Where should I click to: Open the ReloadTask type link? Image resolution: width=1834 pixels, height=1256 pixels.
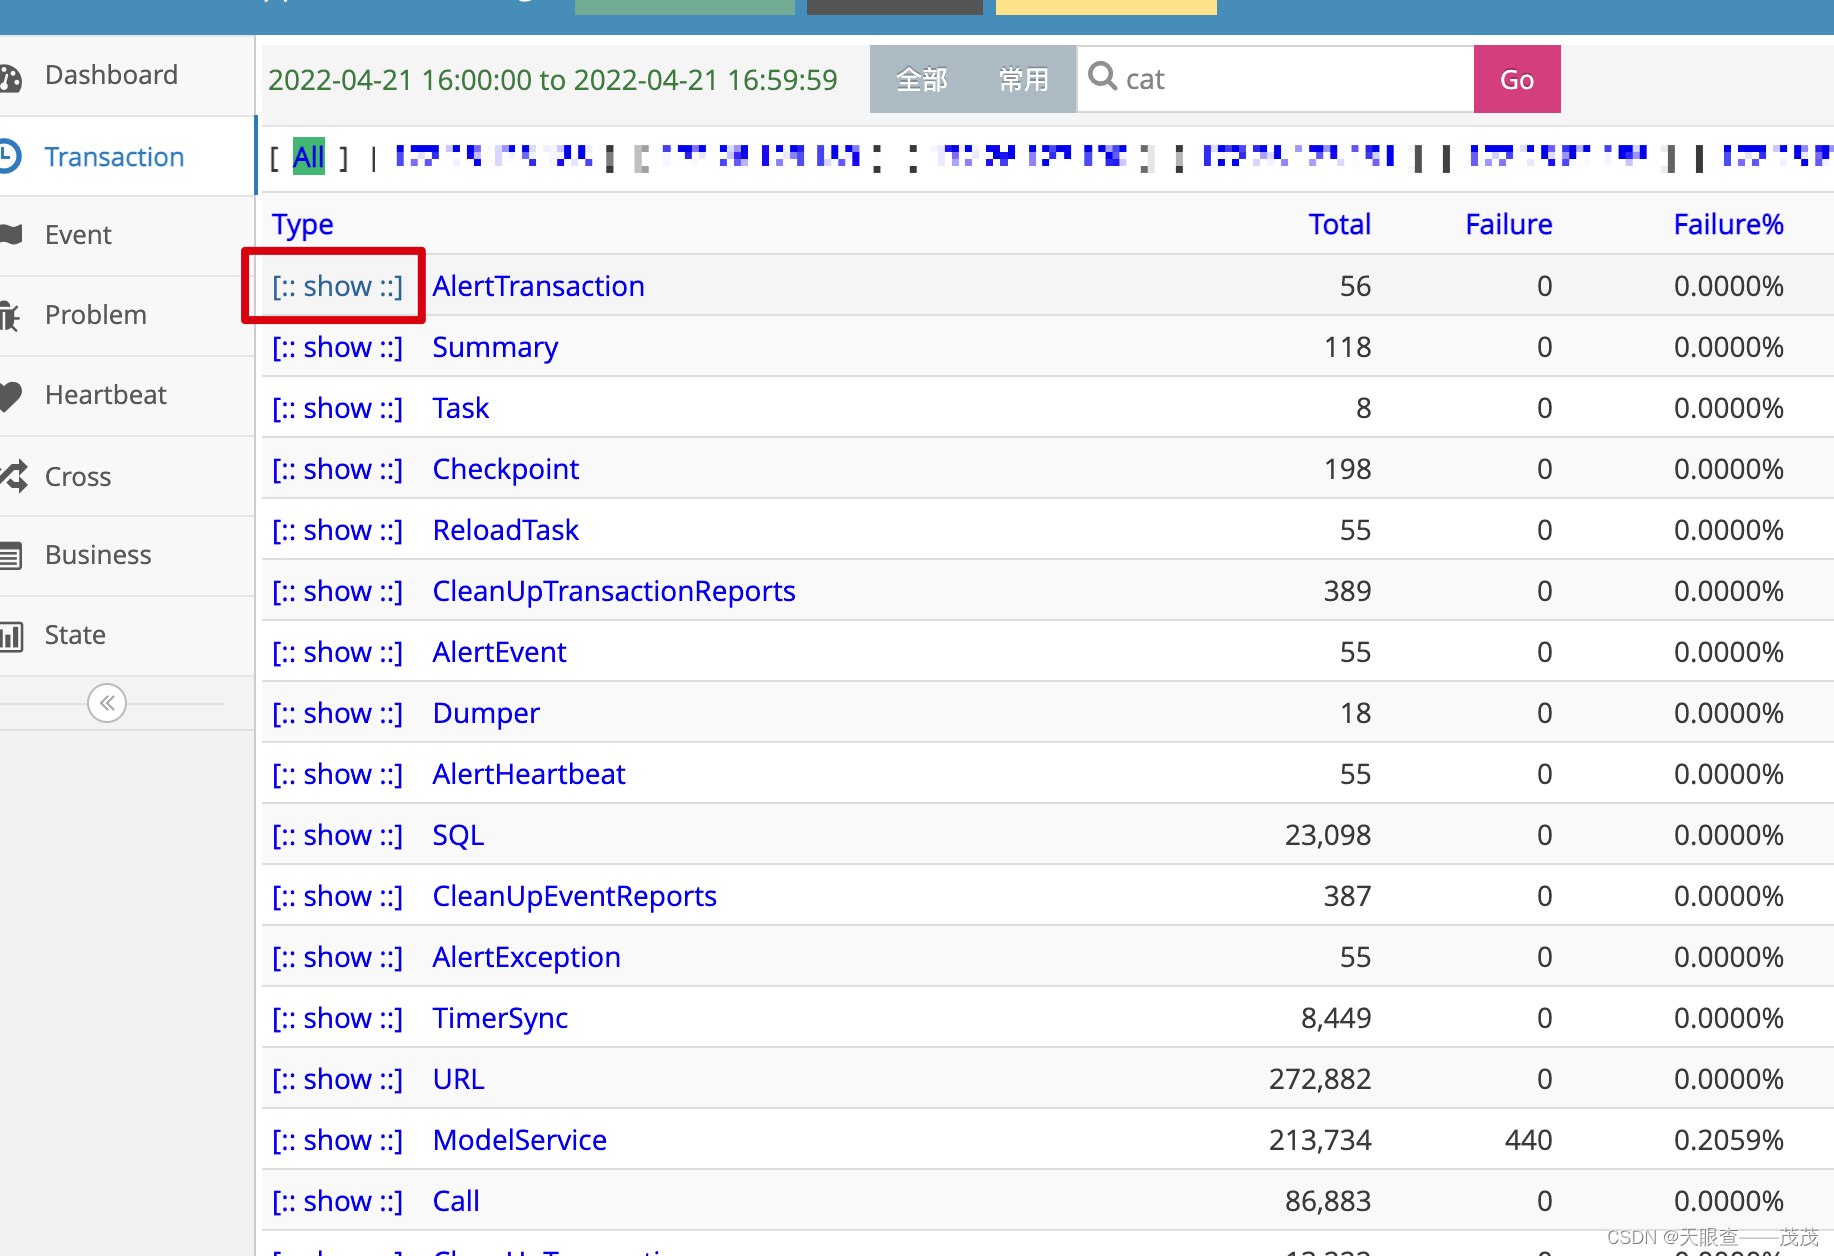505,530
